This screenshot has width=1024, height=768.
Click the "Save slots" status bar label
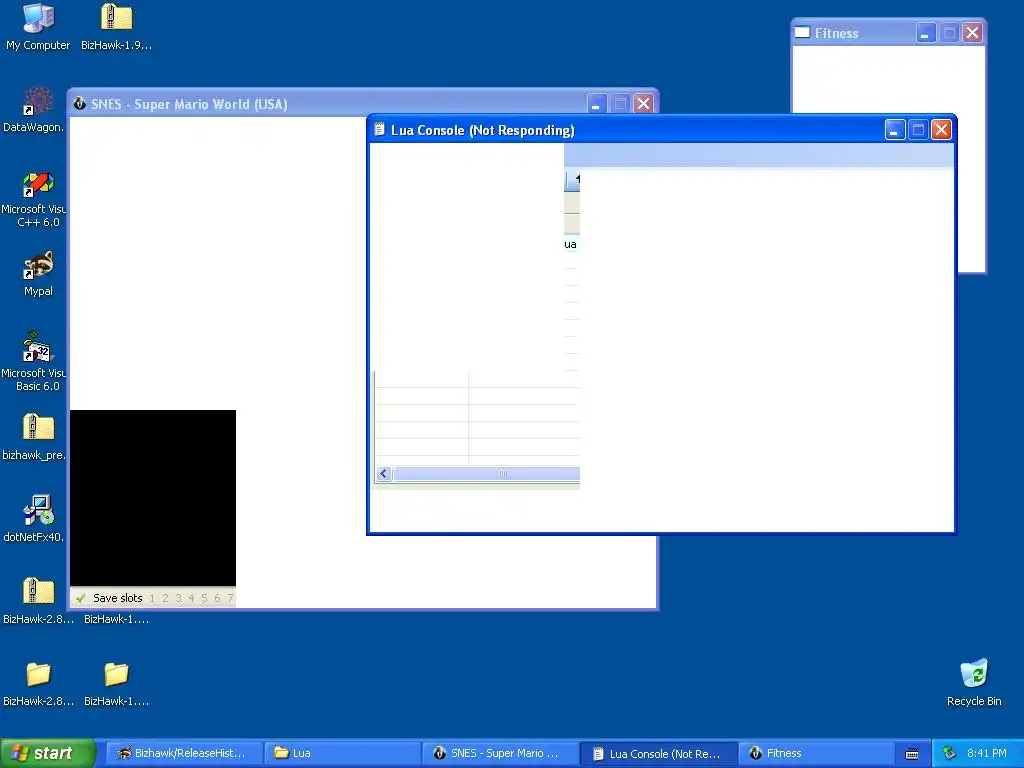click(118, 598)
